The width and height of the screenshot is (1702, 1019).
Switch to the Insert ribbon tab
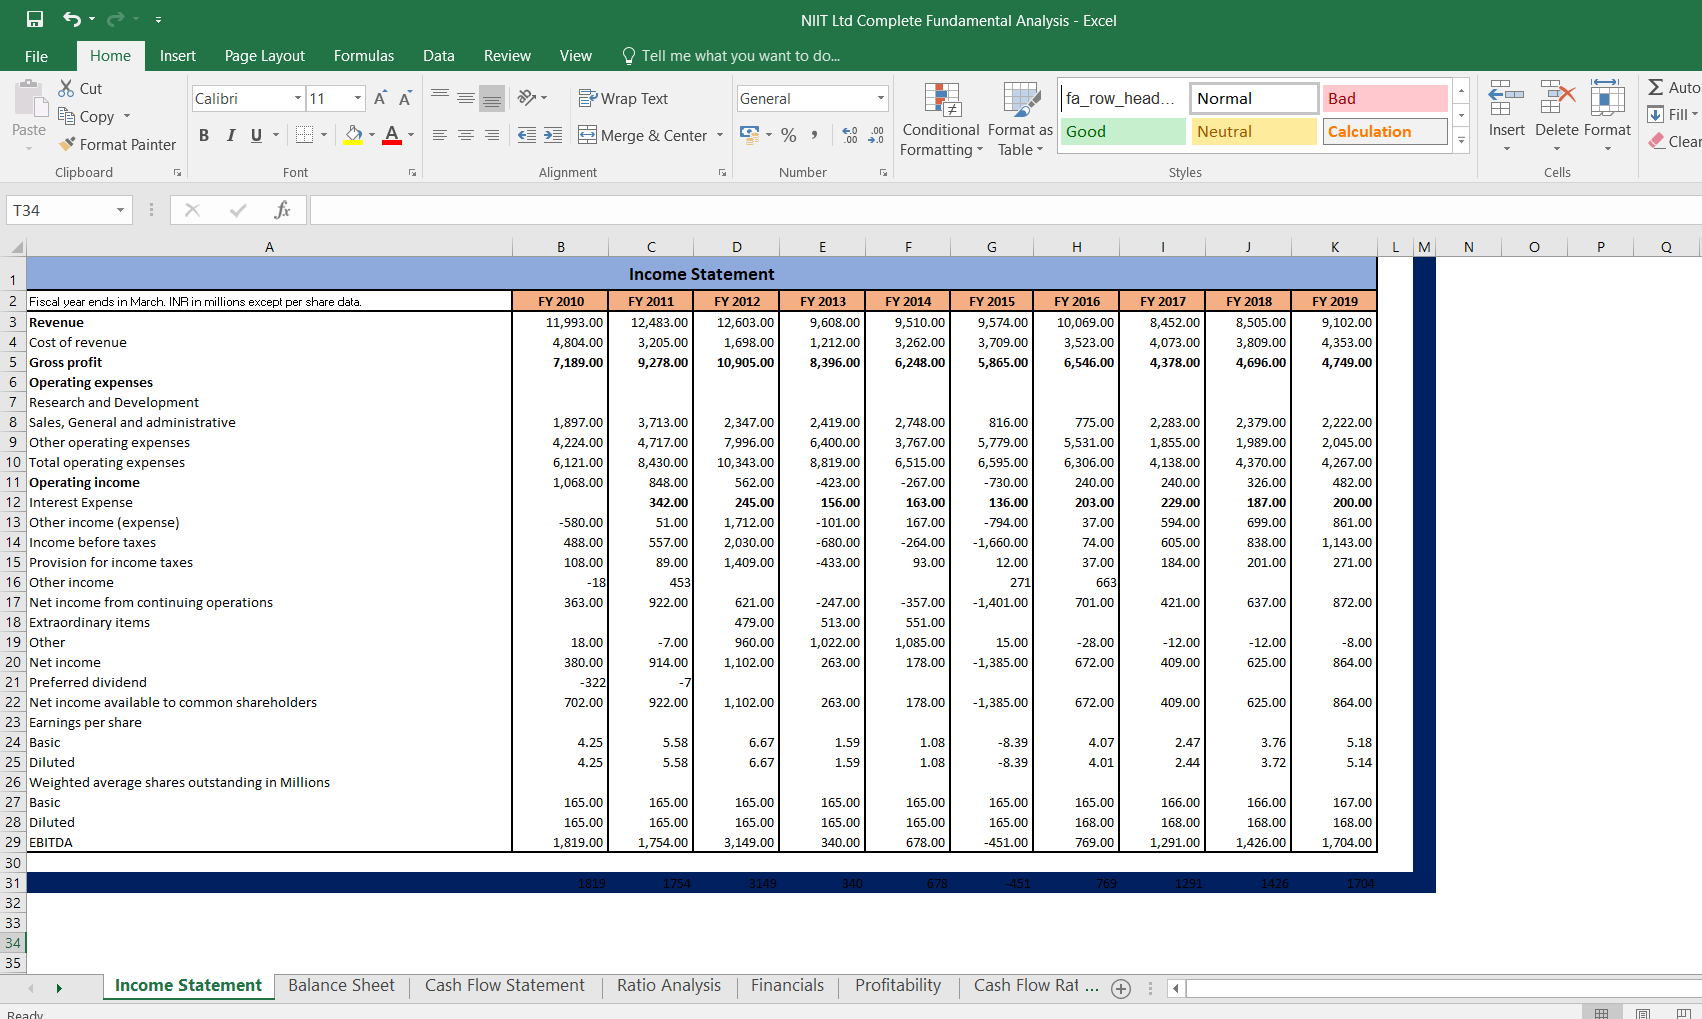click(178, 56)
